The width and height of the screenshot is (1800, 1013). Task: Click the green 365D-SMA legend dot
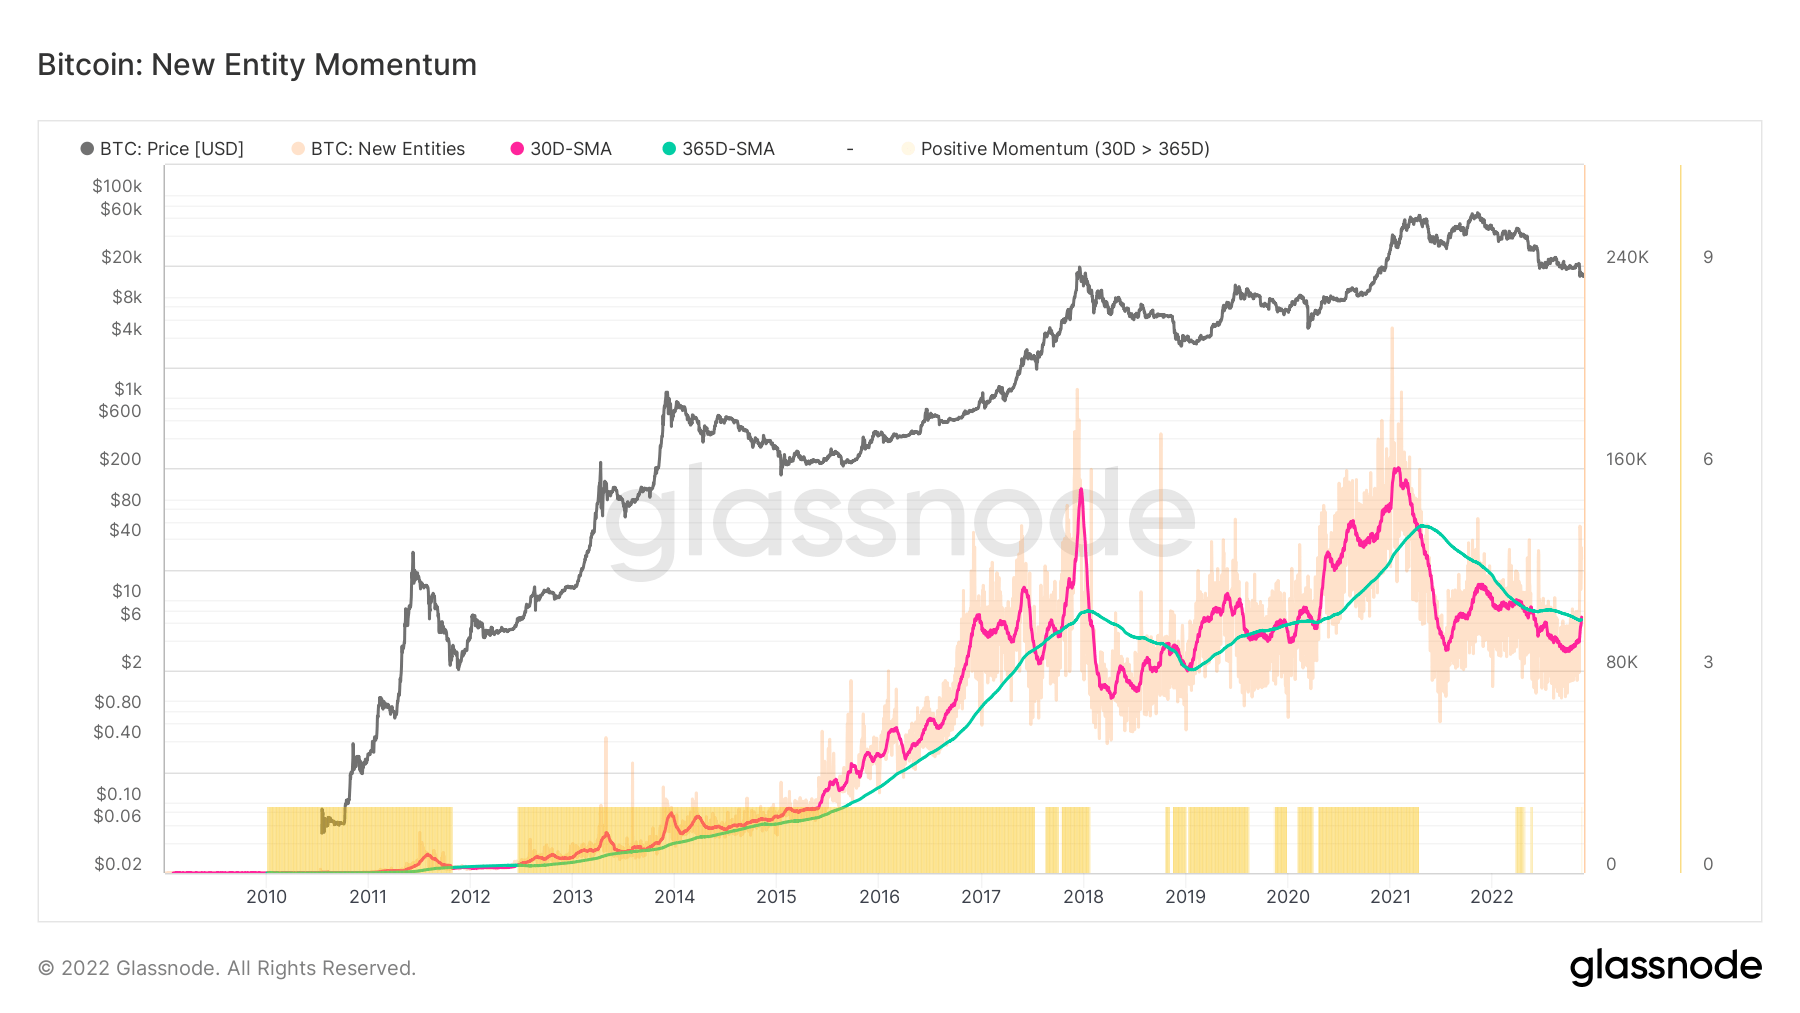pyautogui.click(x=669, y=149)
